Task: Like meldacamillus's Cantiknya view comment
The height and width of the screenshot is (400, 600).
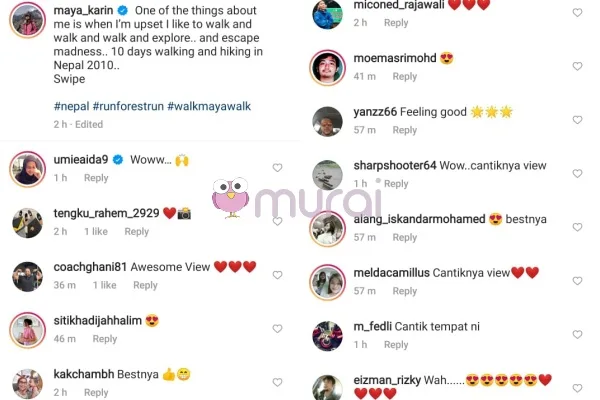Action: [577, 281]
